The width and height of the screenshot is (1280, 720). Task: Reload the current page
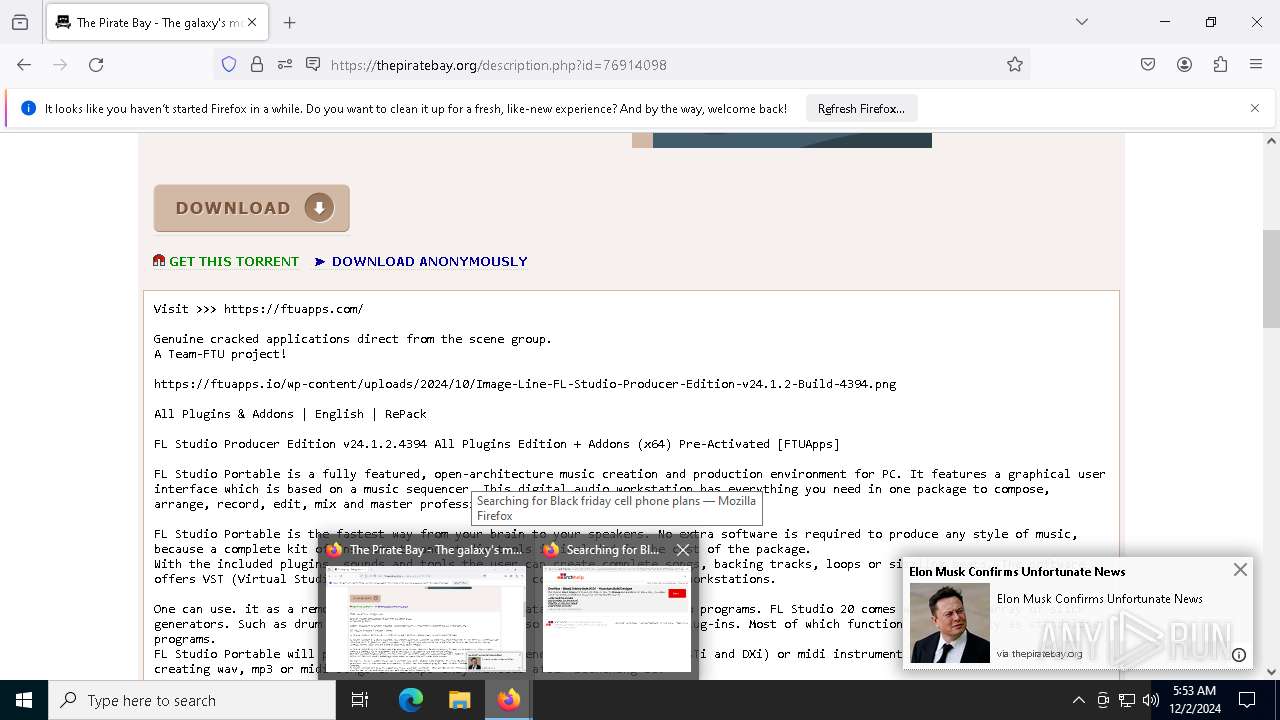[x=96, y=65]
